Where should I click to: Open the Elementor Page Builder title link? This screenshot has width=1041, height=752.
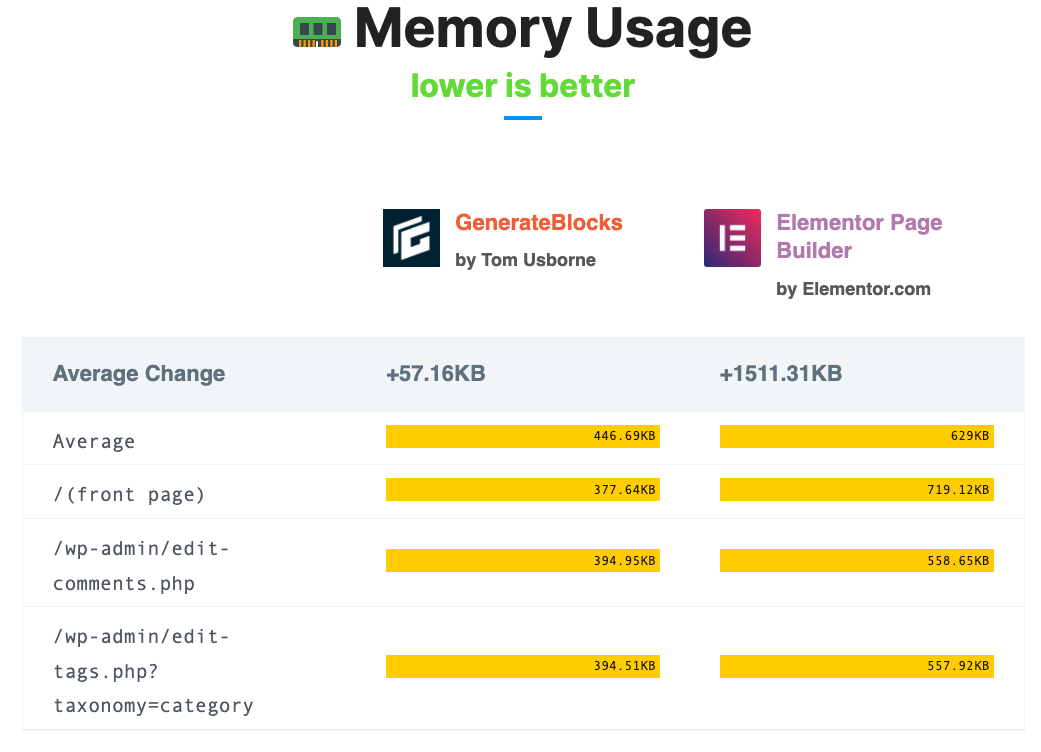point(859,236)
